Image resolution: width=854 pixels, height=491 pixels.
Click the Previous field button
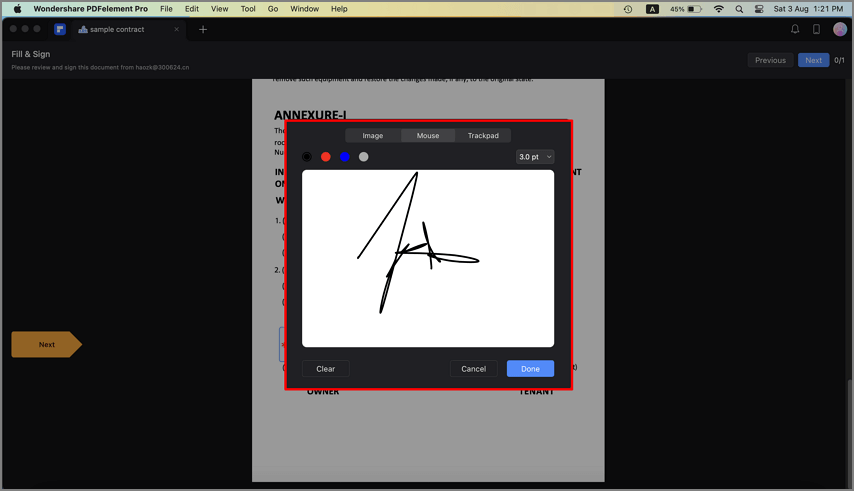[770, 60]
